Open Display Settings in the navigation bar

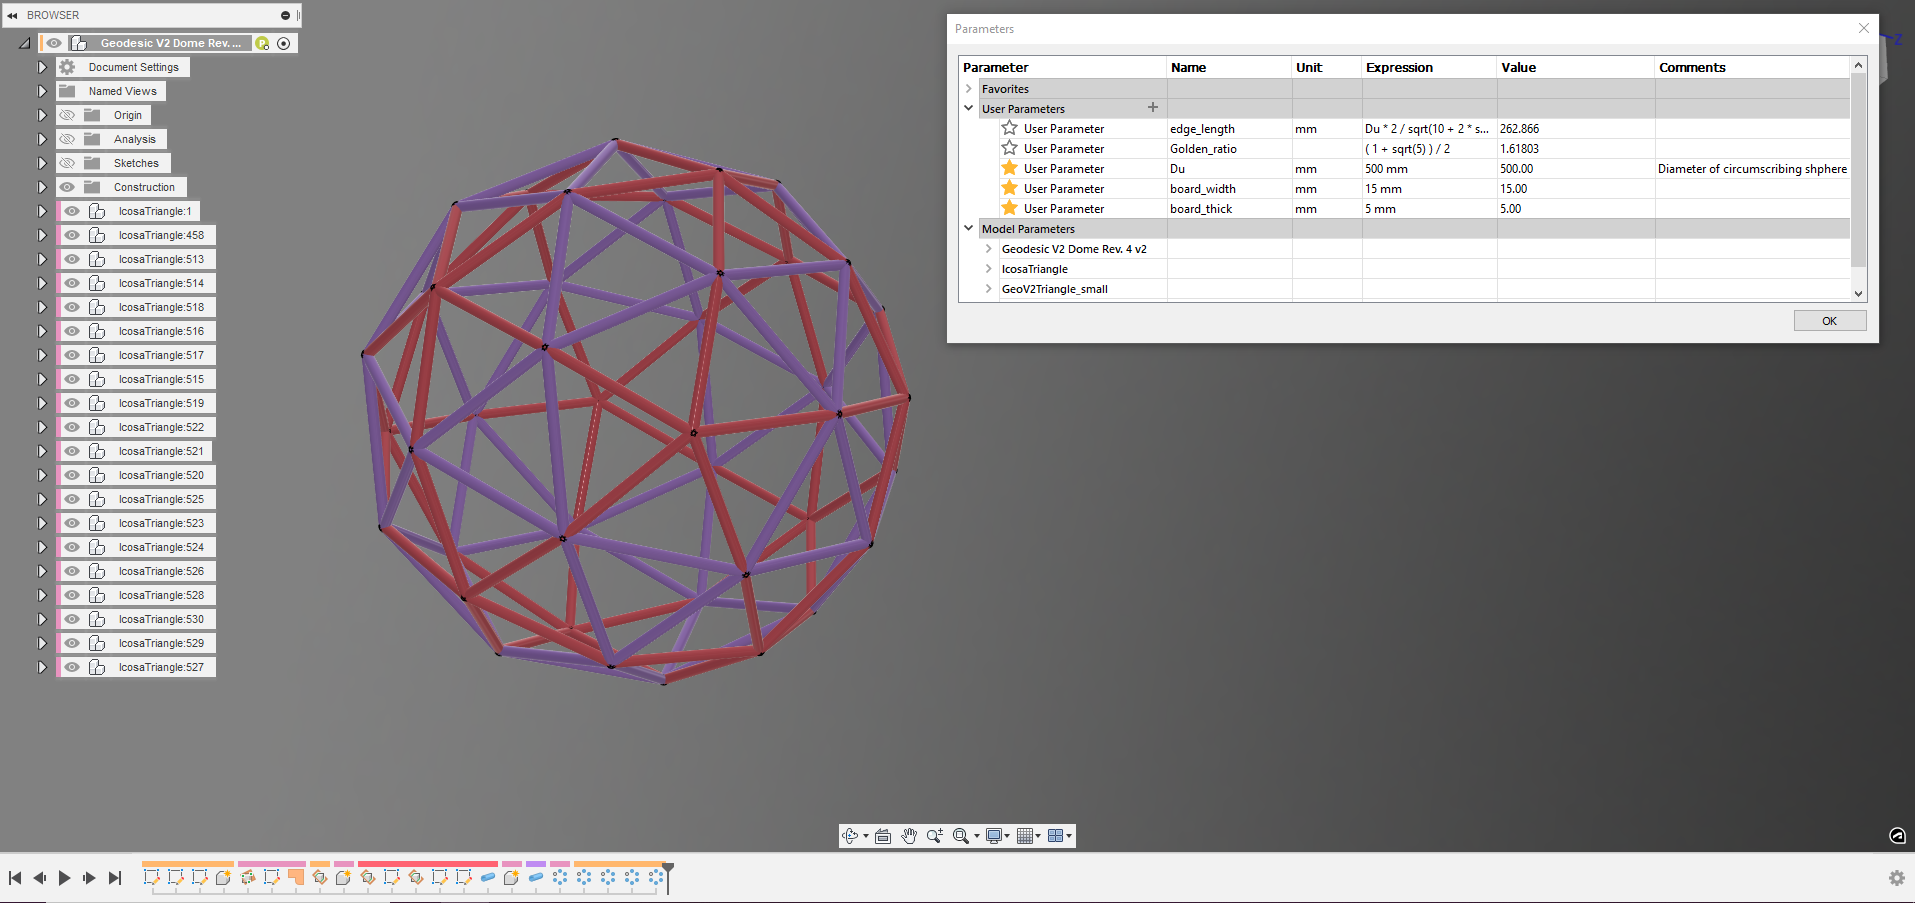[x=993, y=836]
